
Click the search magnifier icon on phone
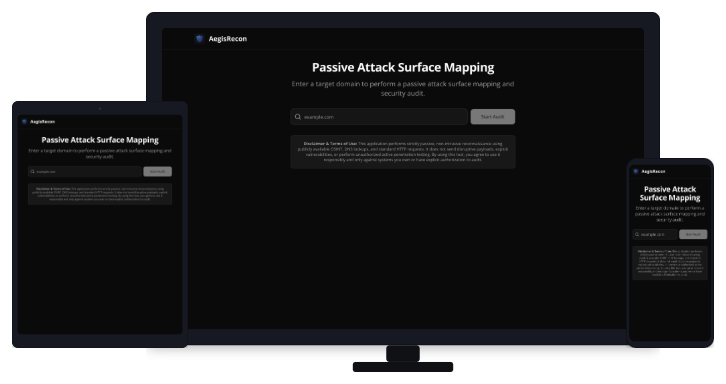pyautogui.click(x=637, y=234)
